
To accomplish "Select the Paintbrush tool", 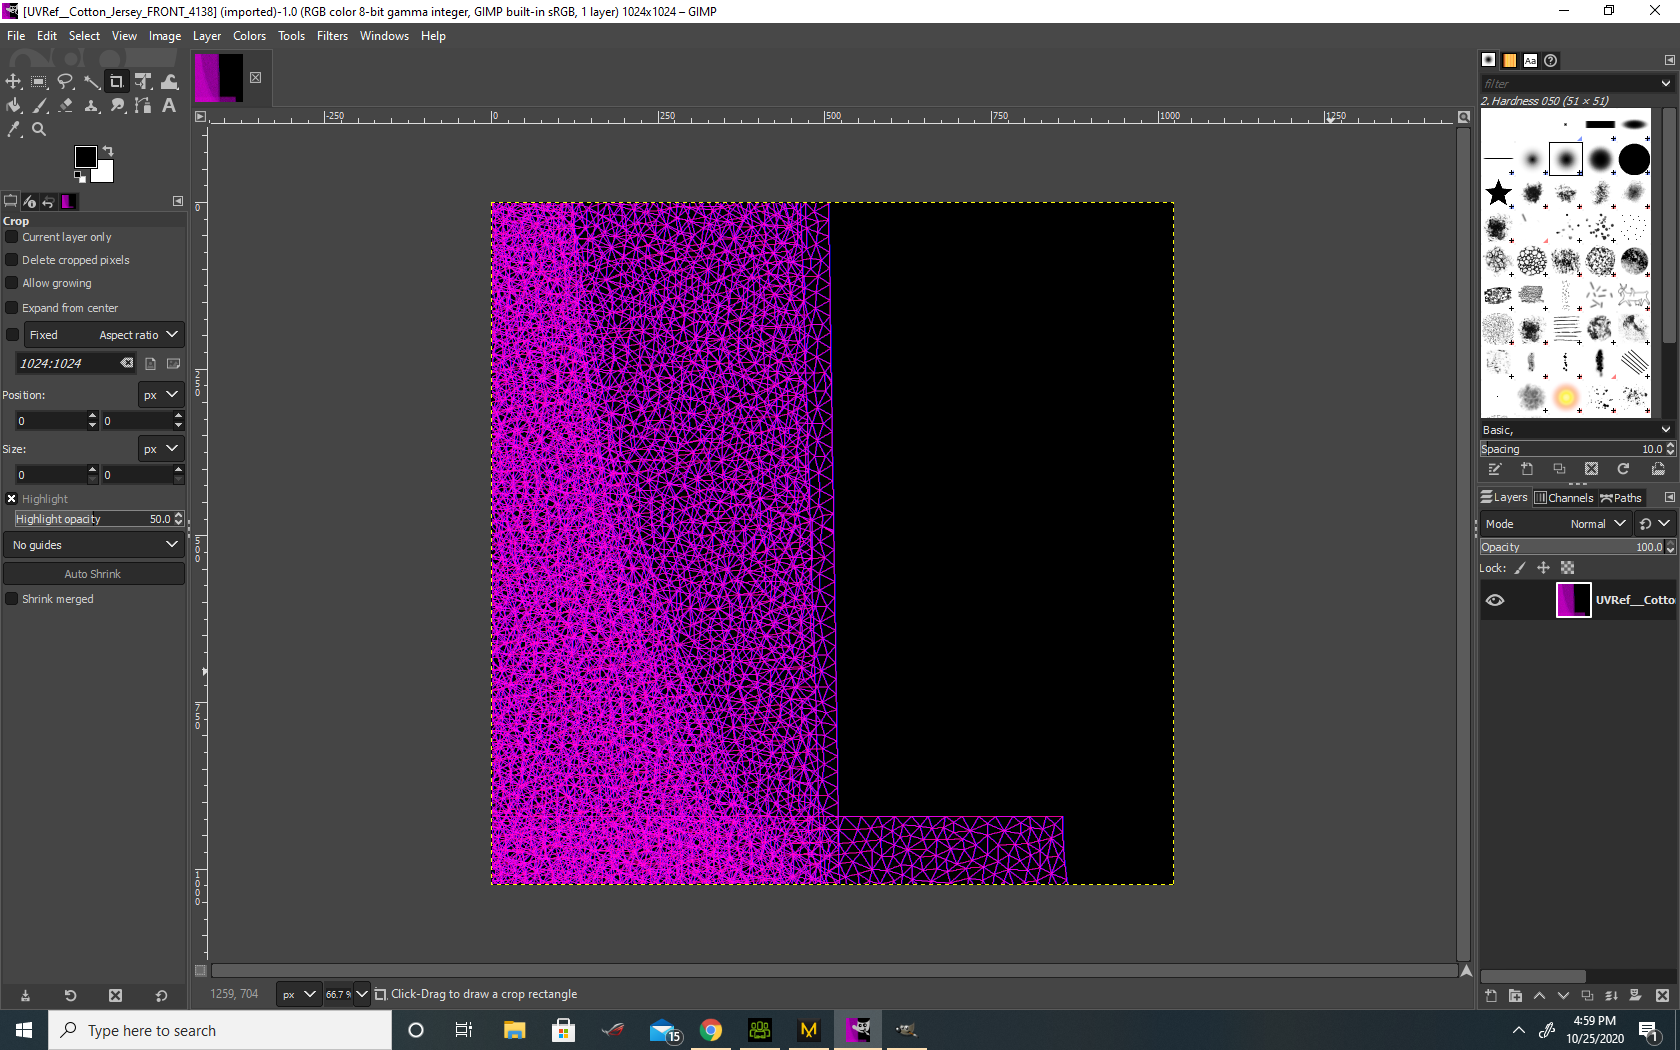I will [39, 106].
